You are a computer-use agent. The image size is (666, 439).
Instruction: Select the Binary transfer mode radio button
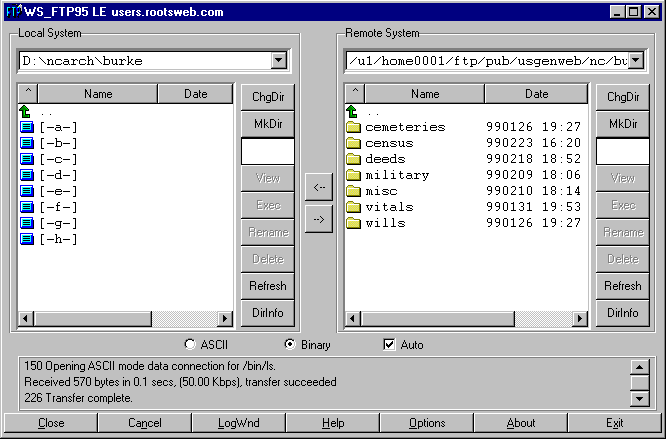click(290, 345)
